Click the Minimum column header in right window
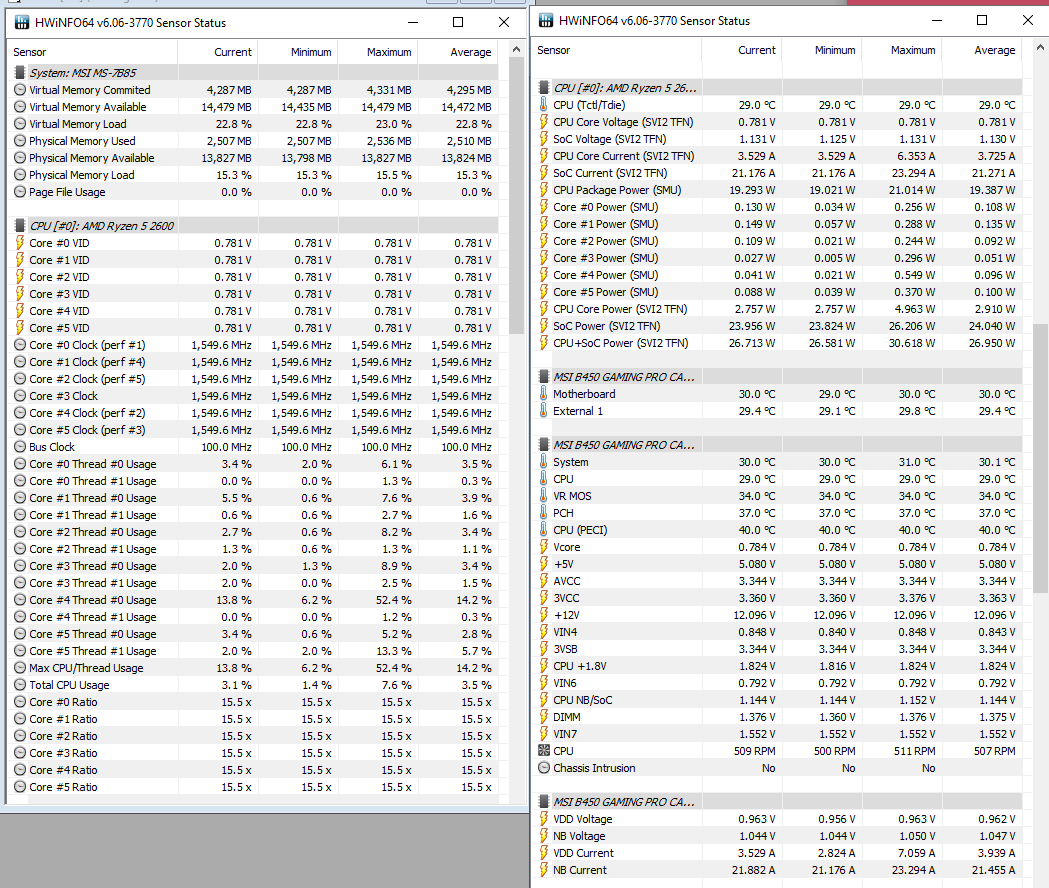The image size is (1049, 888). [x=822, y=50]
